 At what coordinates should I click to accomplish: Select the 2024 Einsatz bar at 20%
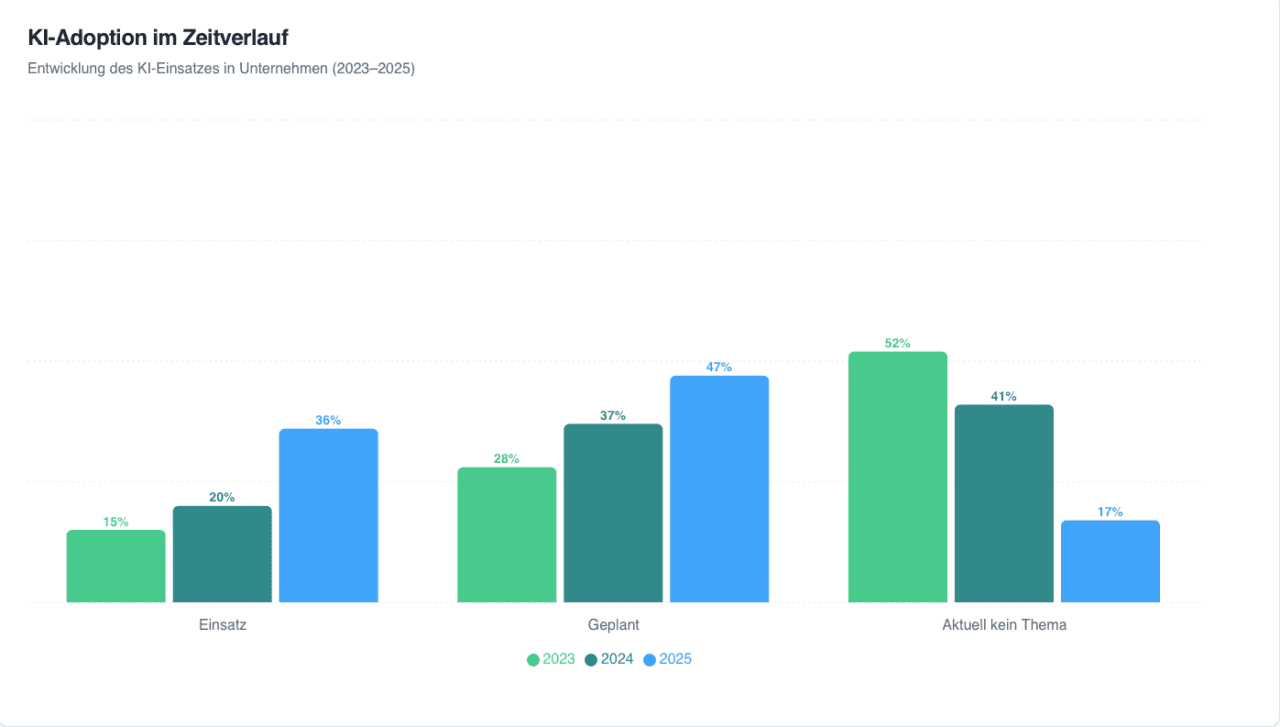222,554
